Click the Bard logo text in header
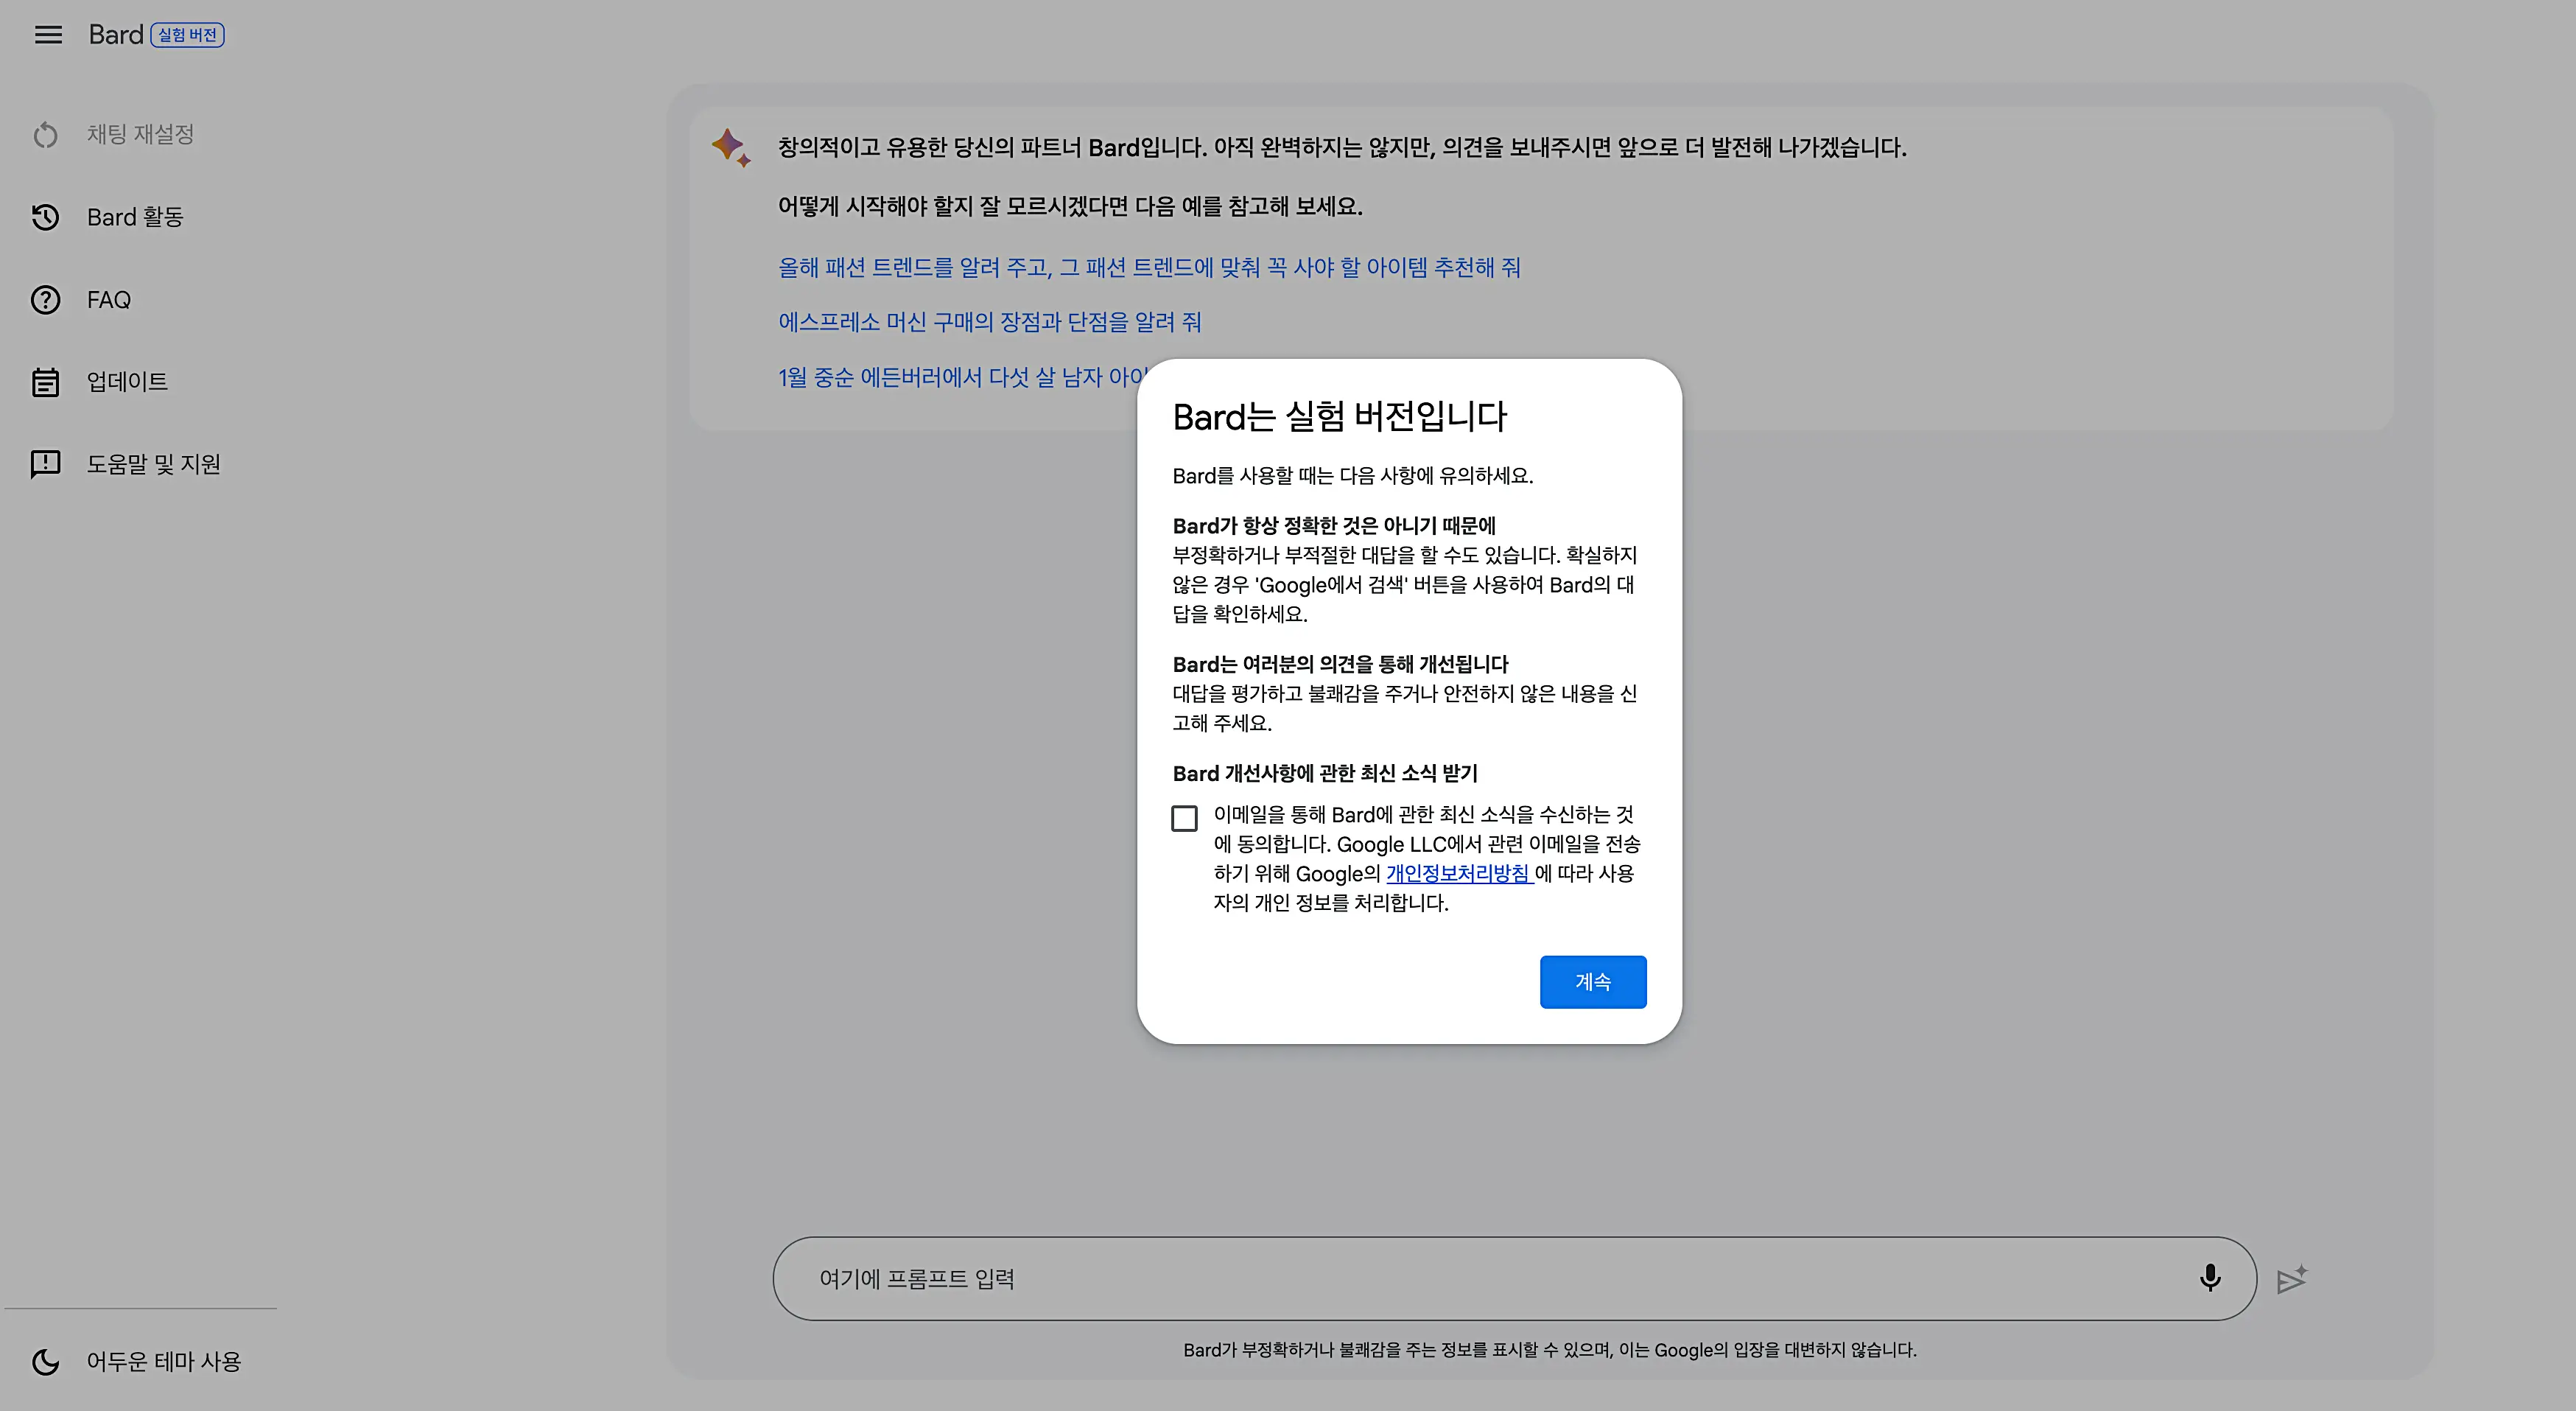2576x1411 pixels. point(116,35)
